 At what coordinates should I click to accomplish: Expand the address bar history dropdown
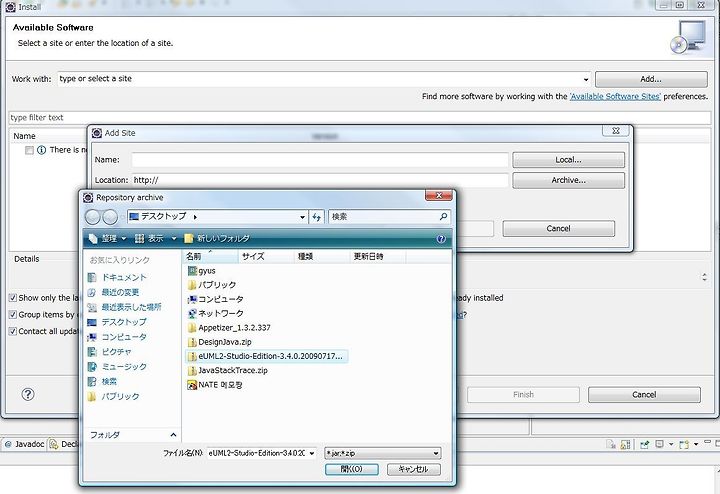302,217
